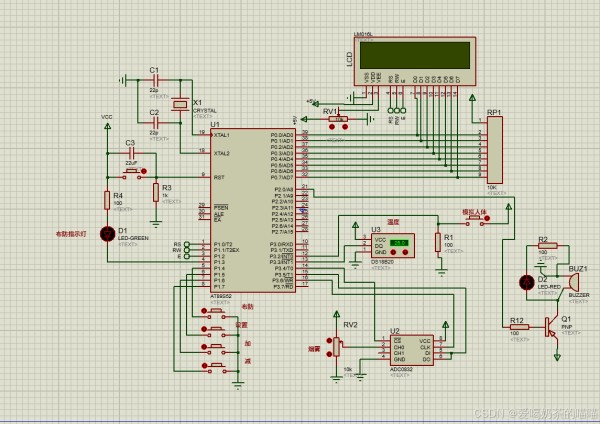Click the R3 resistor near RST
Viewport: 600px width, 424px height.
(155, 192)
